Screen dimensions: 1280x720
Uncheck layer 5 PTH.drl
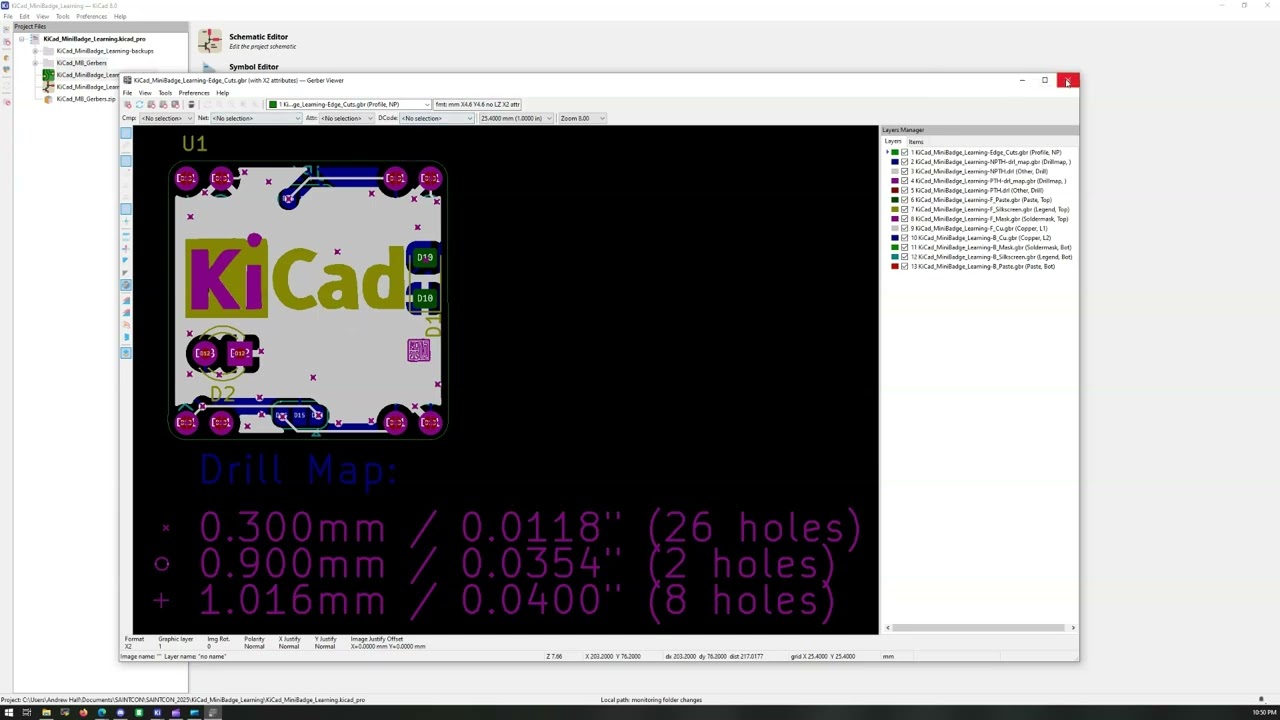[905, 191]
